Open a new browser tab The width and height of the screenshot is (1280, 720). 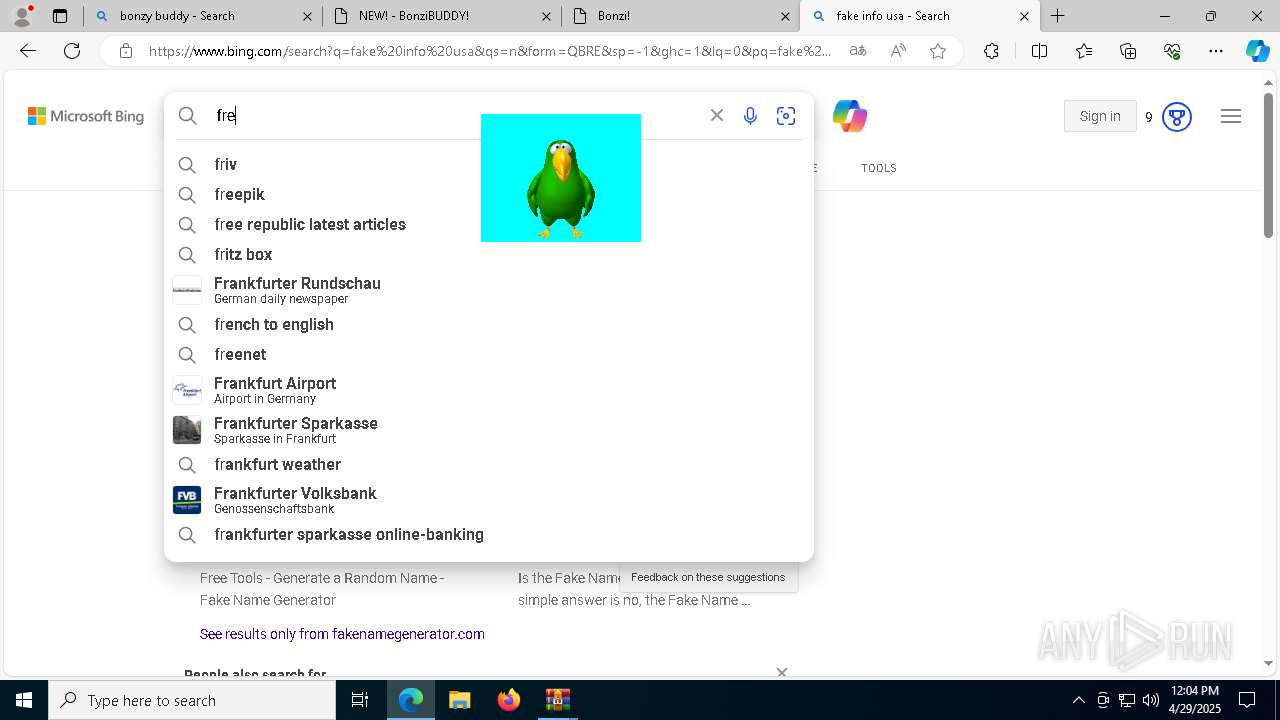click(1057, 16)
